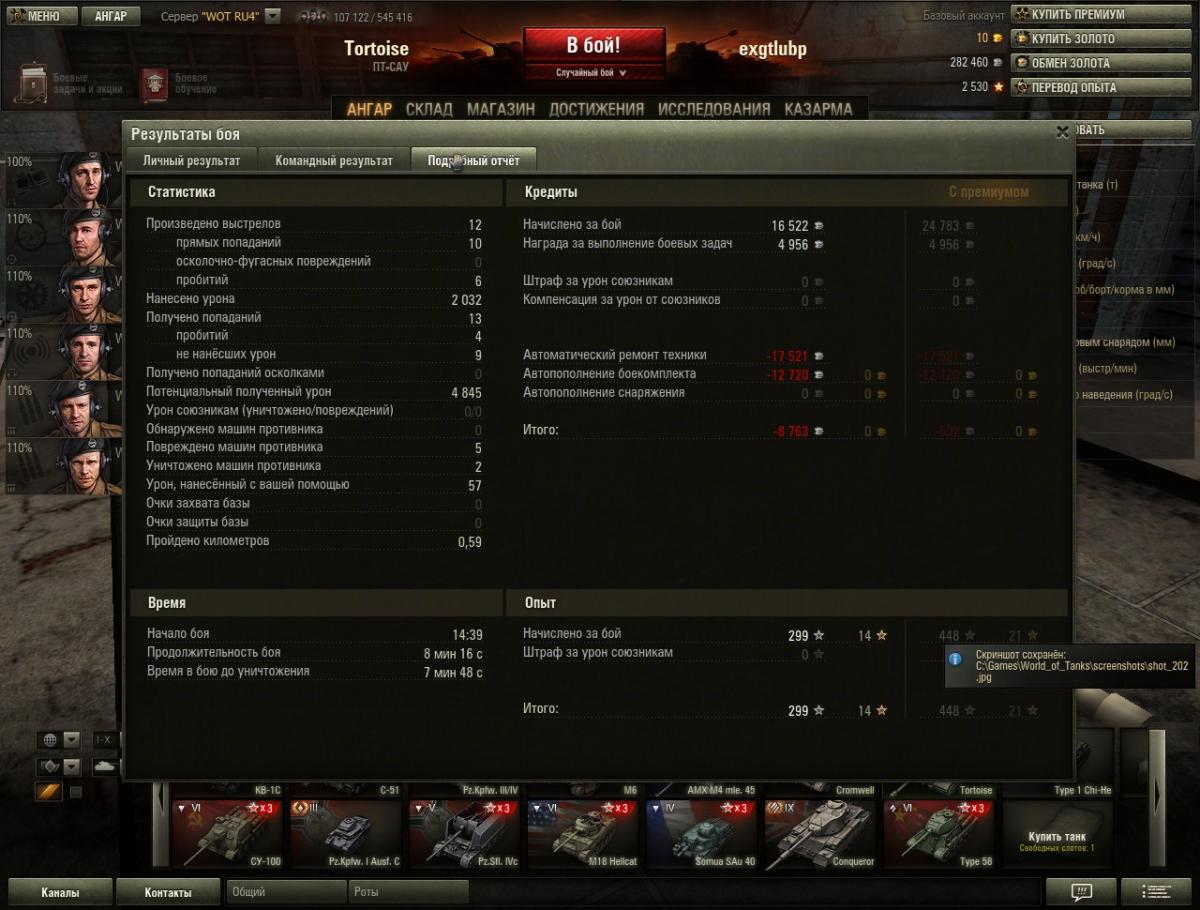Open Каналы chat channels button
1200x910 pixels.
point(60,892)
